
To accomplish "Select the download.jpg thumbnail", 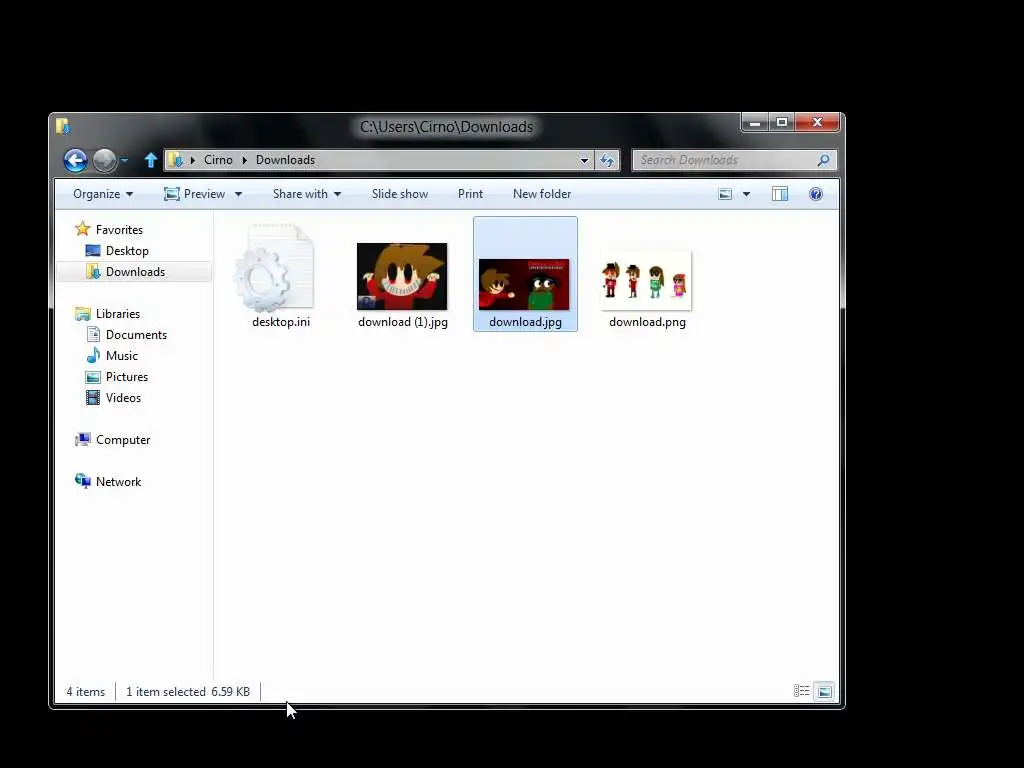I will pyautogui.click(x=524, y=284).
